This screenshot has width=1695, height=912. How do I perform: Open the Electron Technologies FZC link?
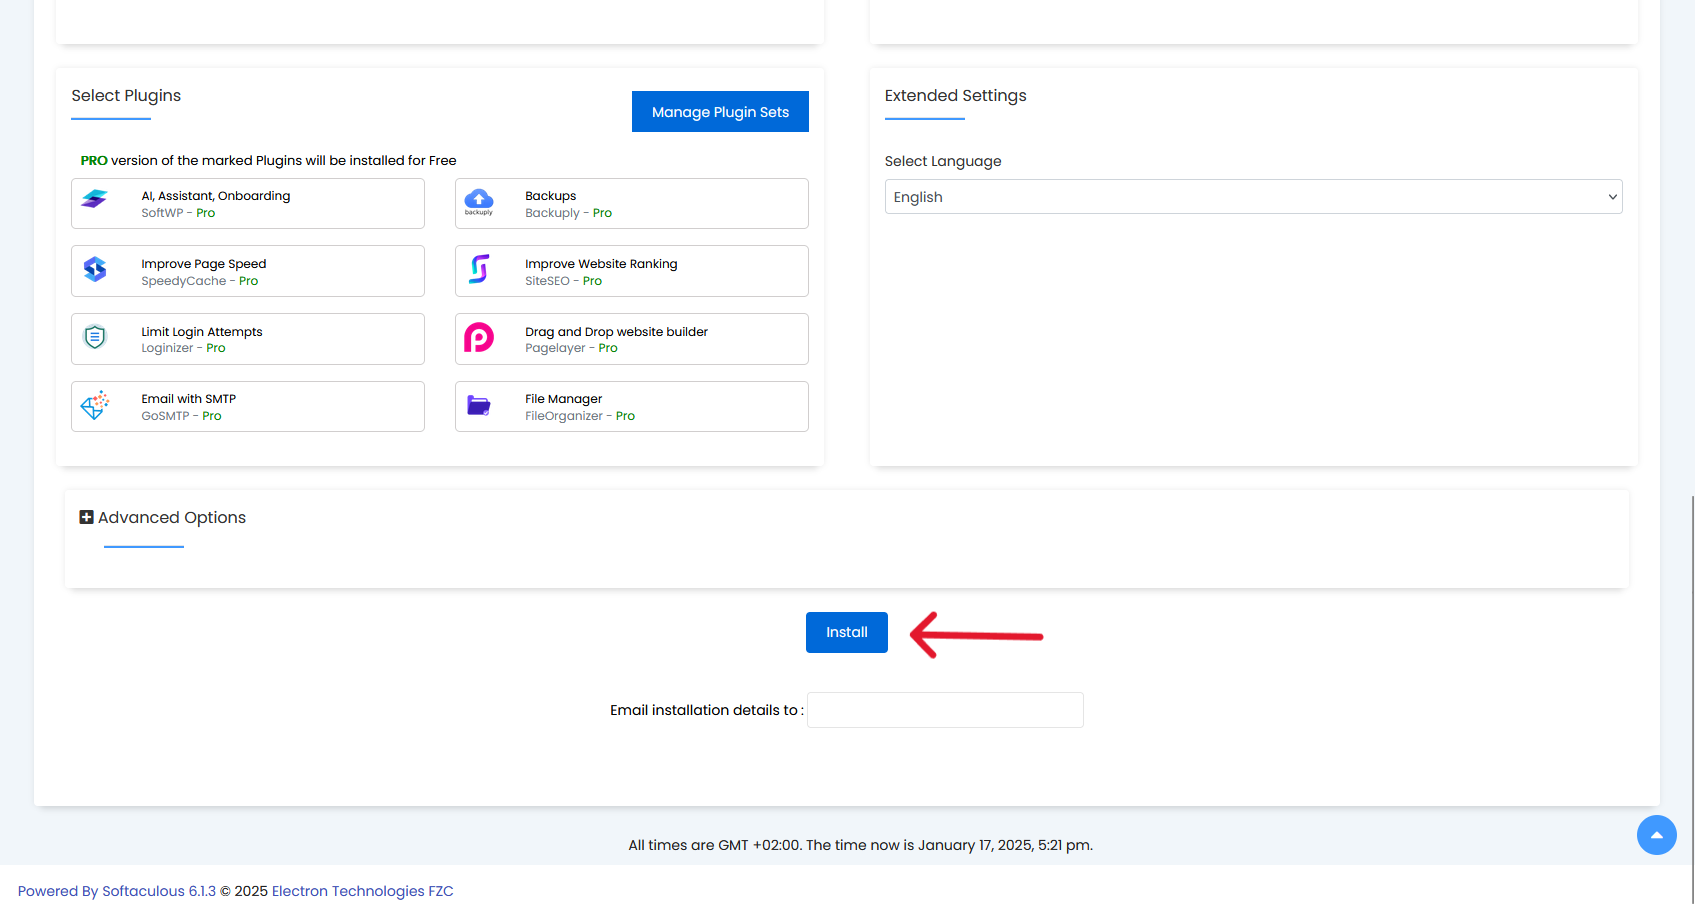point(363,891)
